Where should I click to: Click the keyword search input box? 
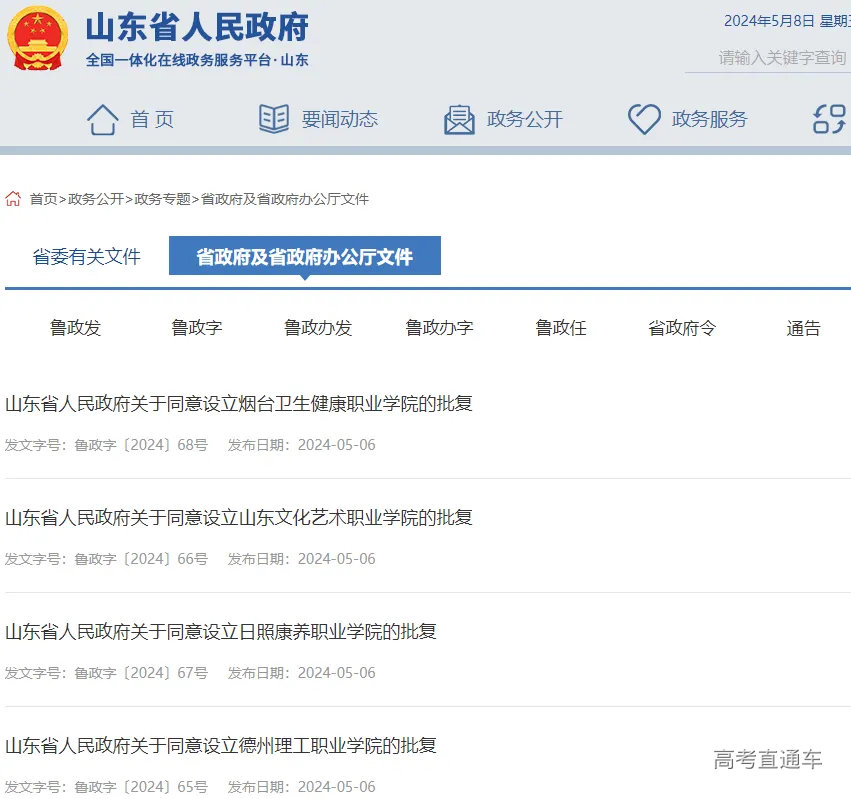(780, 59)
